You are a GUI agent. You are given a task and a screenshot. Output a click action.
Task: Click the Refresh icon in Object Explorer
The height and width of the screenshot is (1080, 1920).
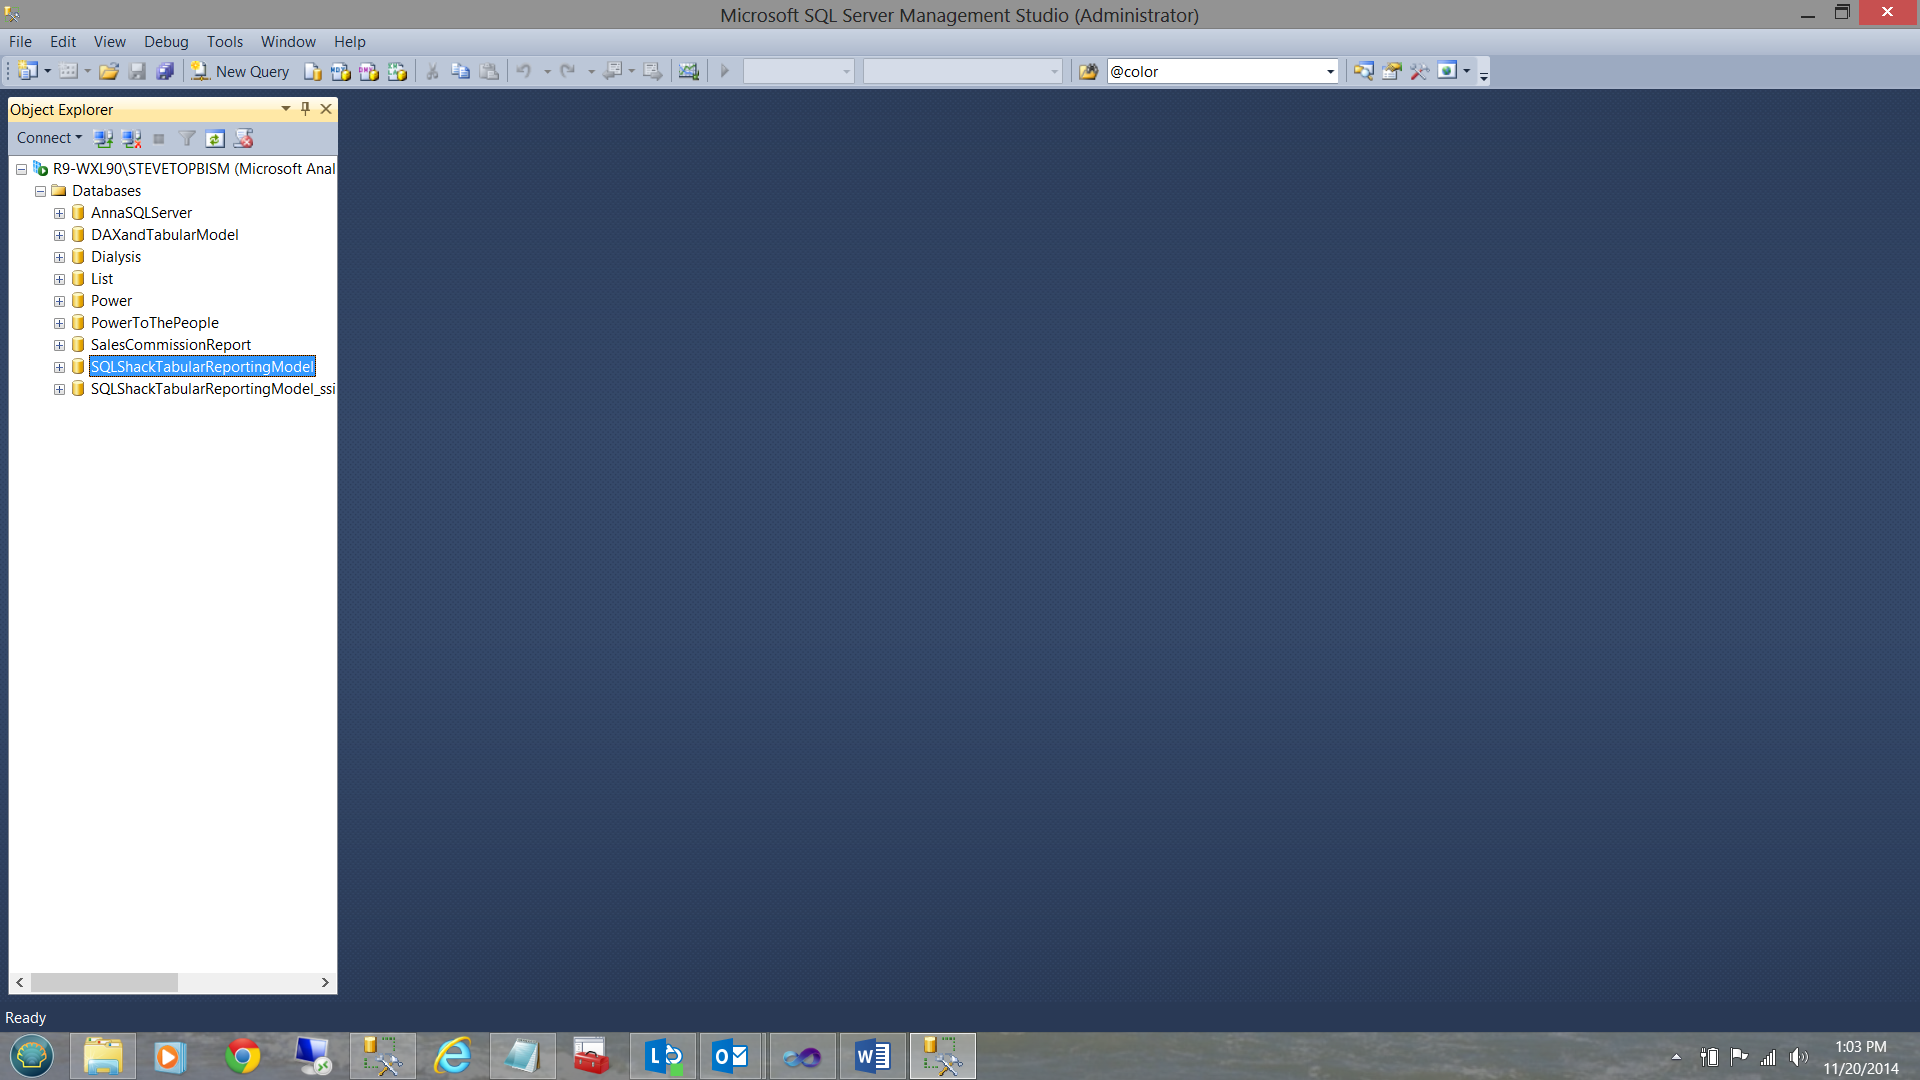click(215, 138)
